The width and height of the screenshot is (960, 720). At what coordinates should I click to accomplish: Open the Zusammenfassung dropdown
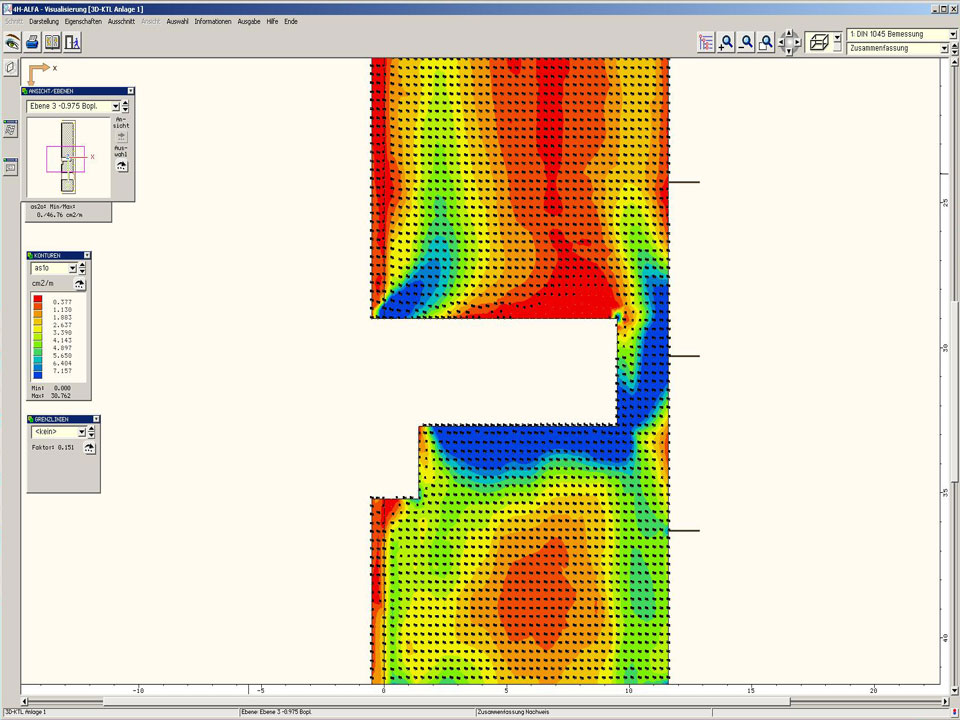coord(943,47)
